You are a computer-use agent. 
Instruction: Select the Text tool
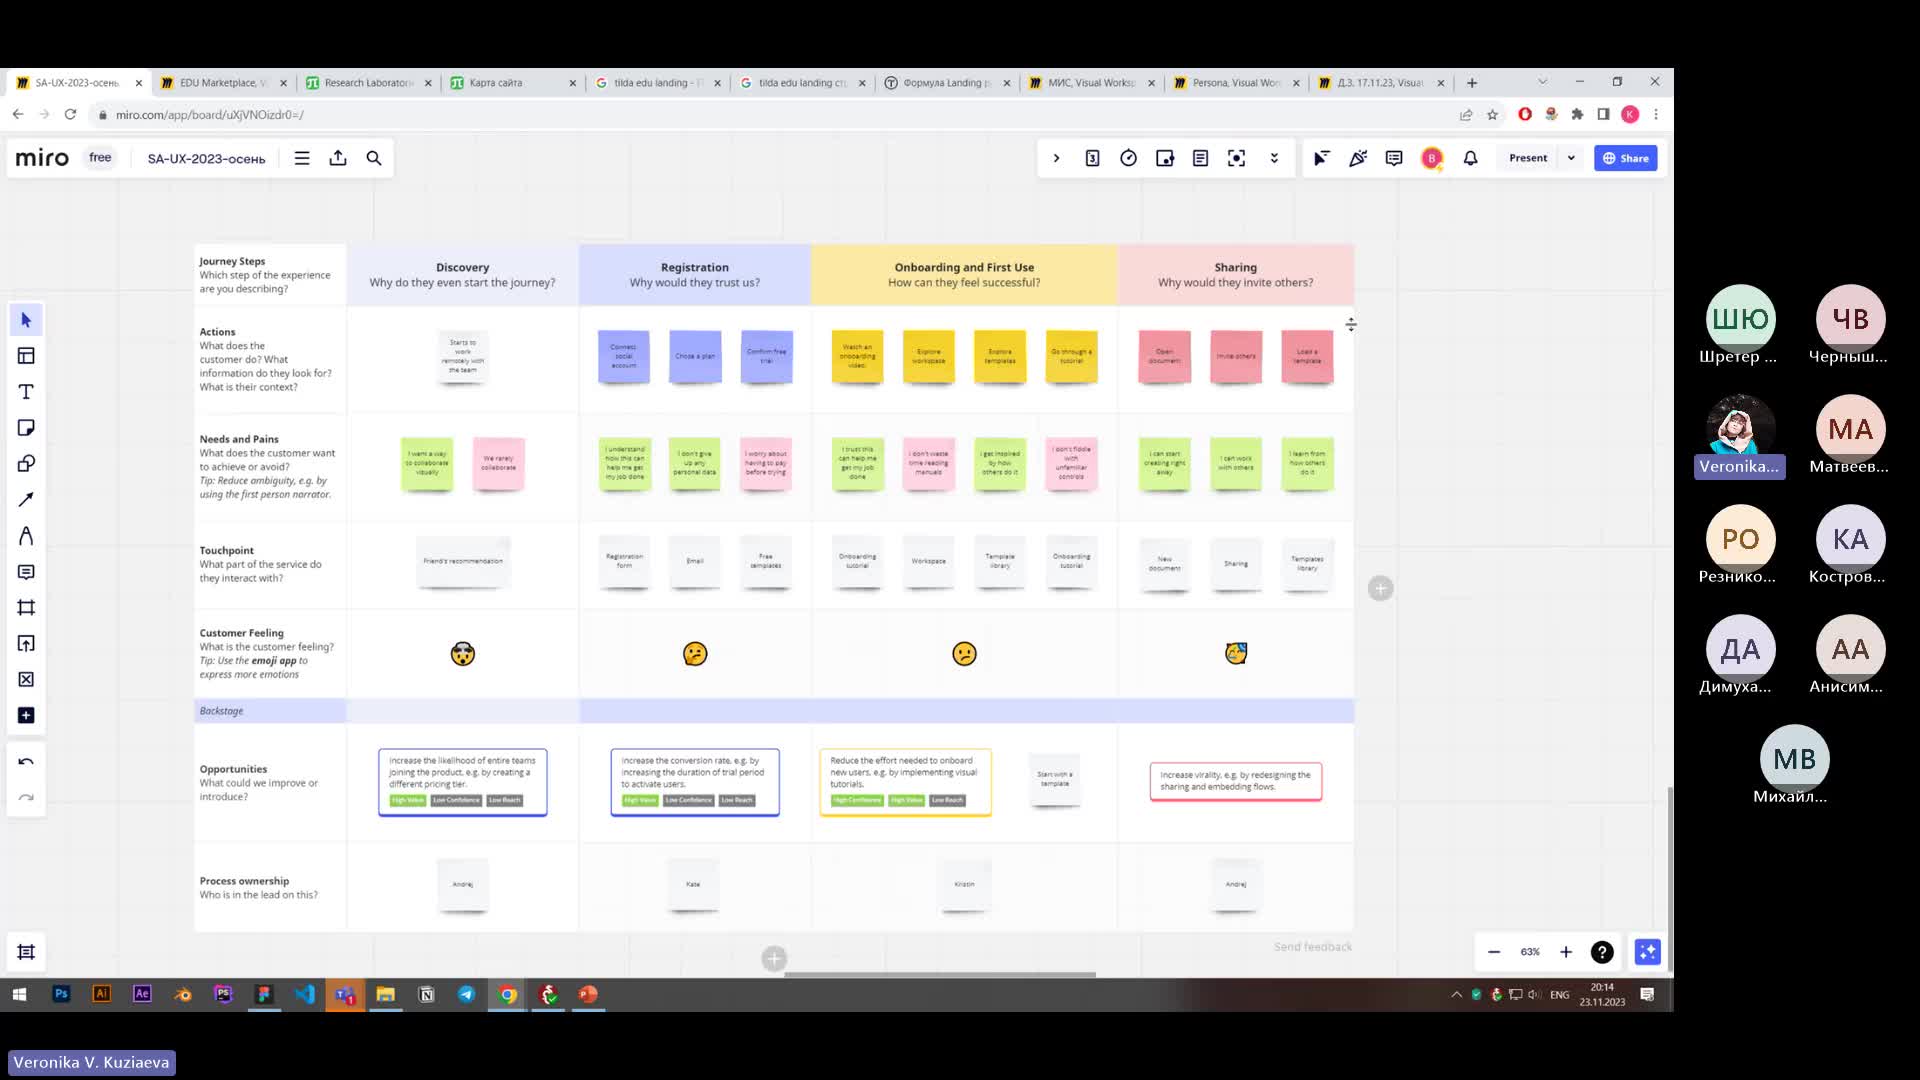click(26, 392)
